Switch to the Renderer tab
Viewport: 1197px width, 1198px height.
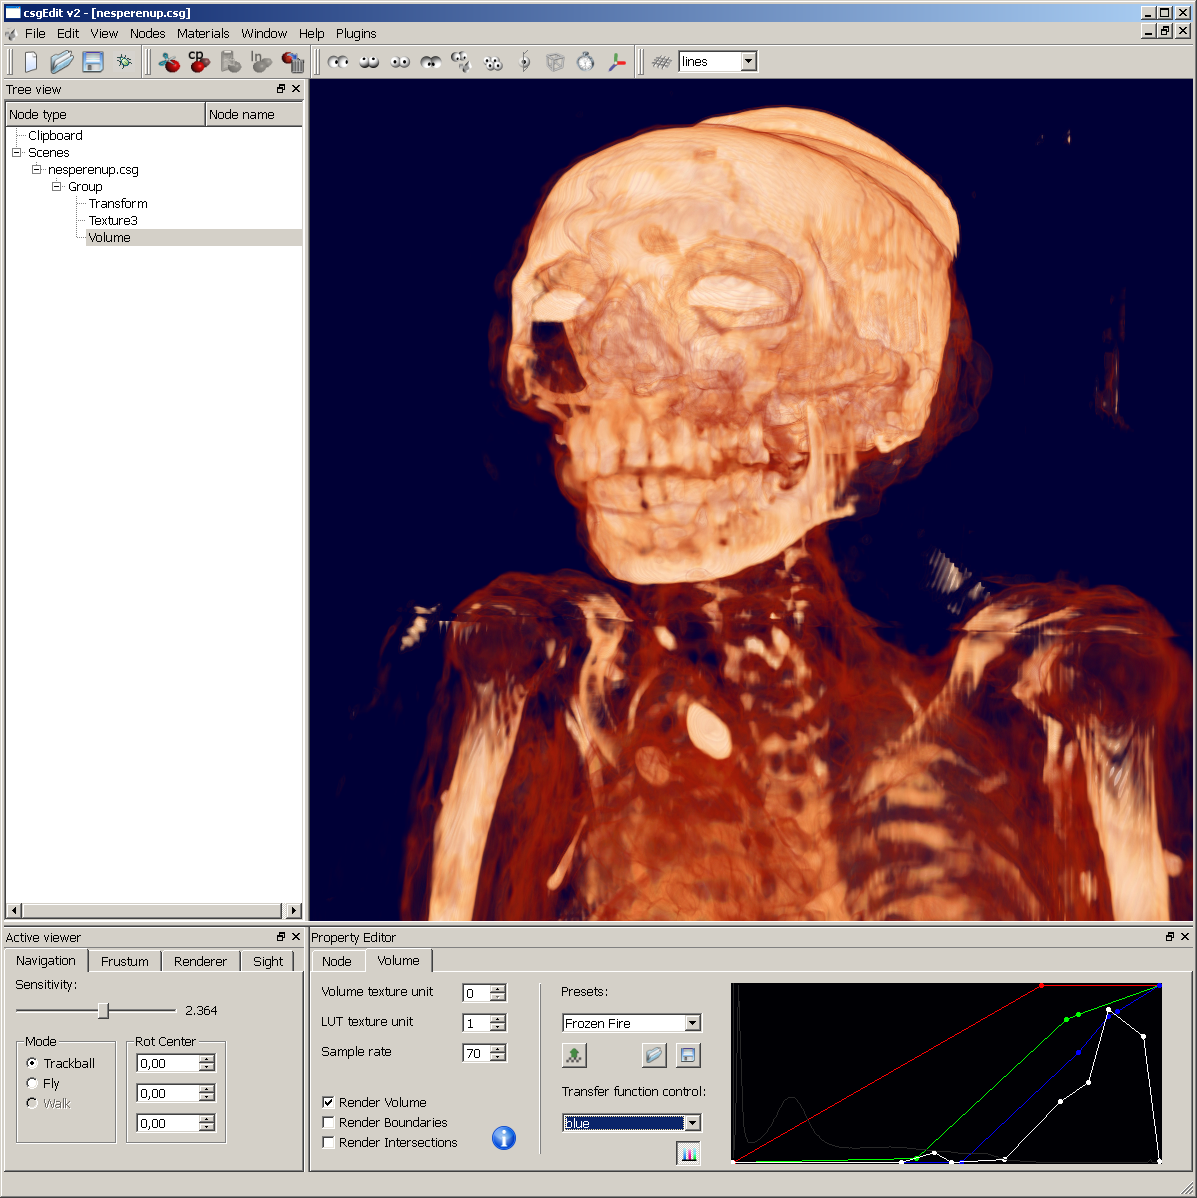200,961
